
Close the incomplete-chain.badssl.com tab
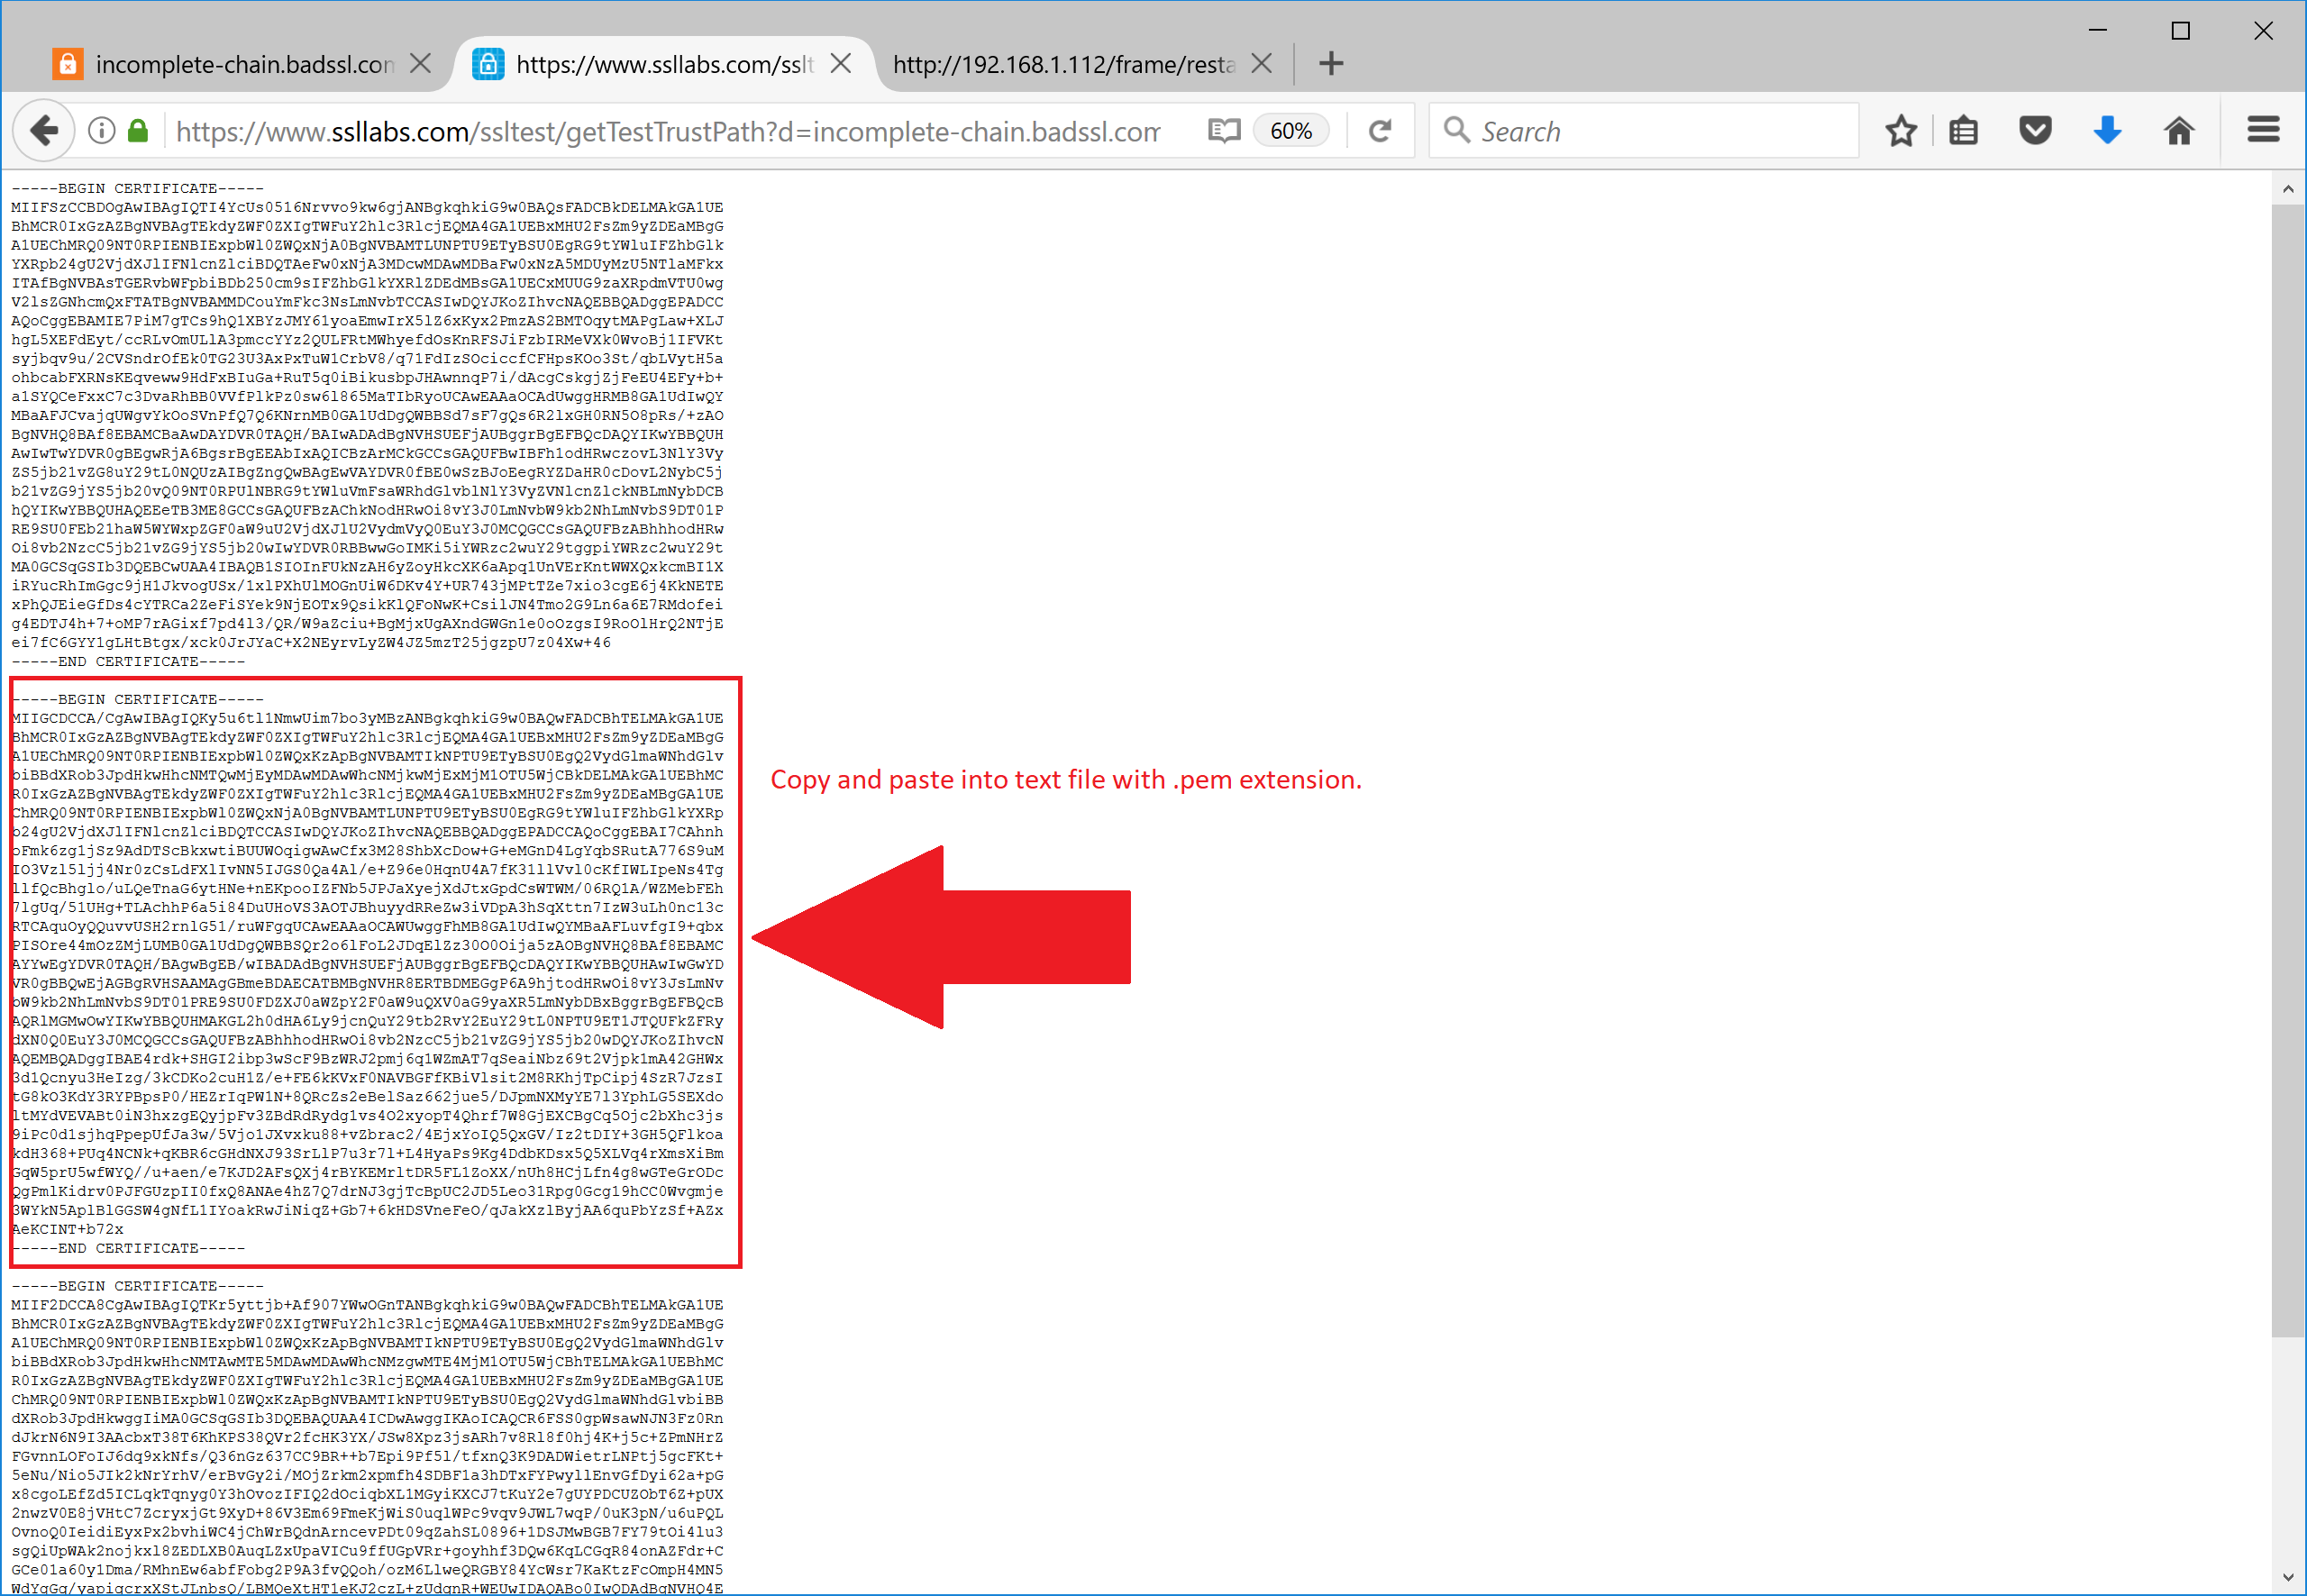pyautogui.click(x=421, y=64)
